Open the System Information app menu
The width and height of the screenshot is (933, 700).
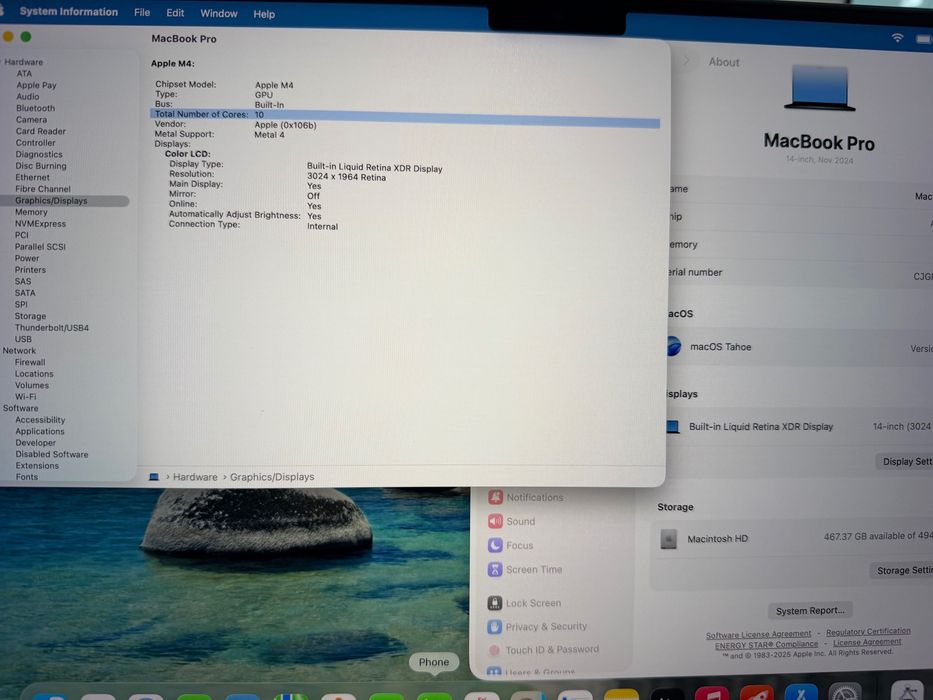[x=68, y=12]
